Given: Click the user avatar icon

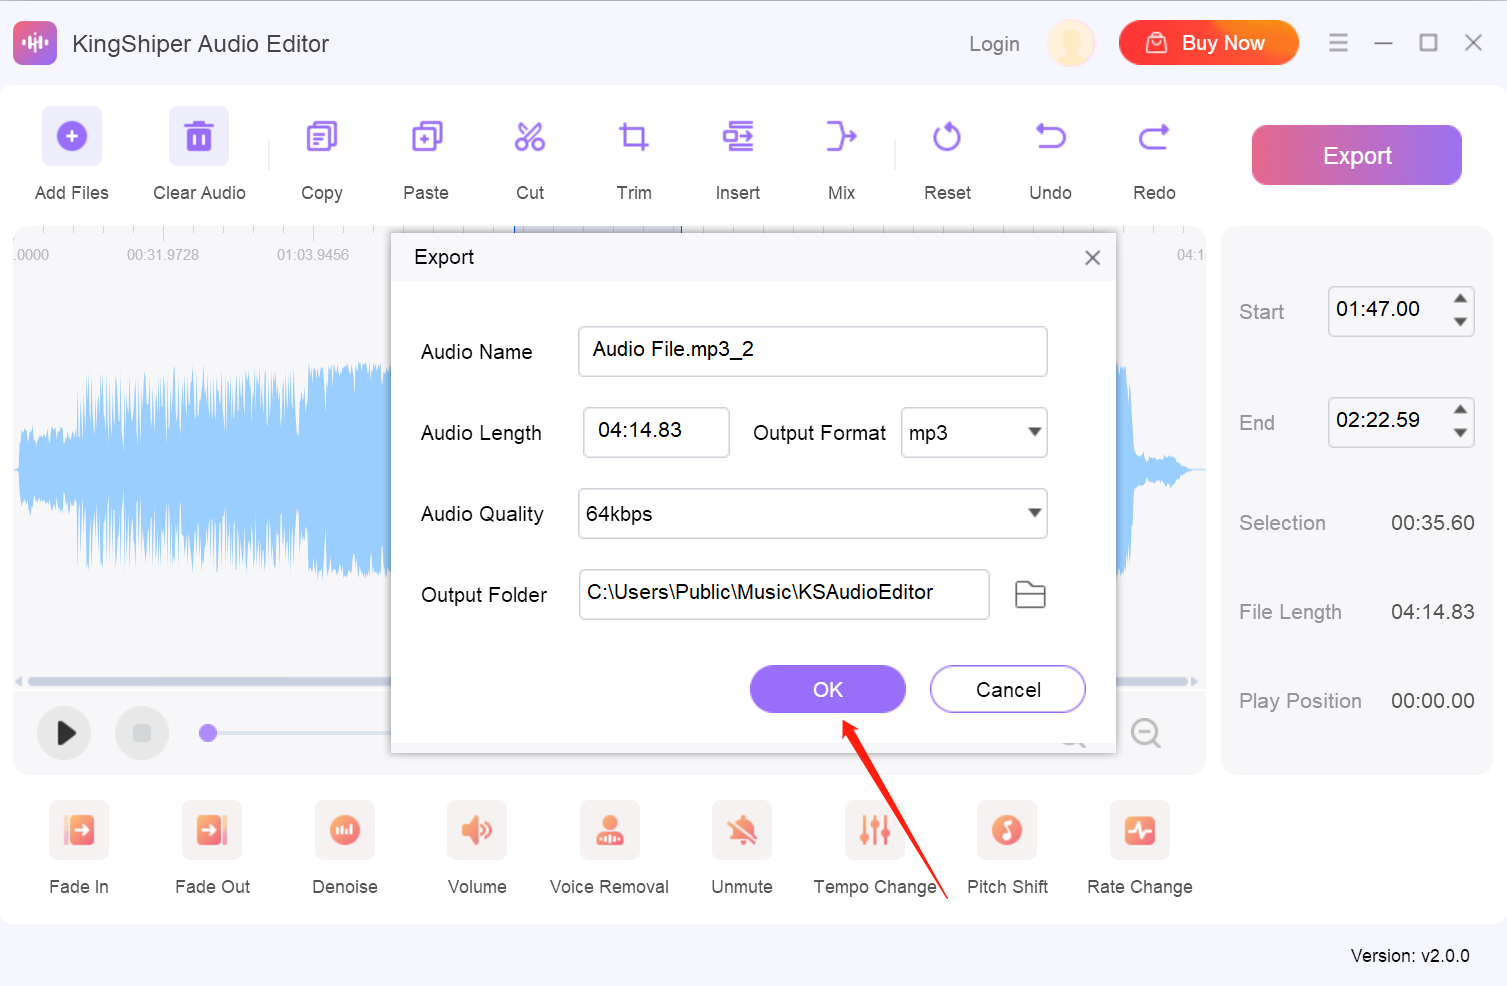Looking at the screenshot, I should (1071, 43).
